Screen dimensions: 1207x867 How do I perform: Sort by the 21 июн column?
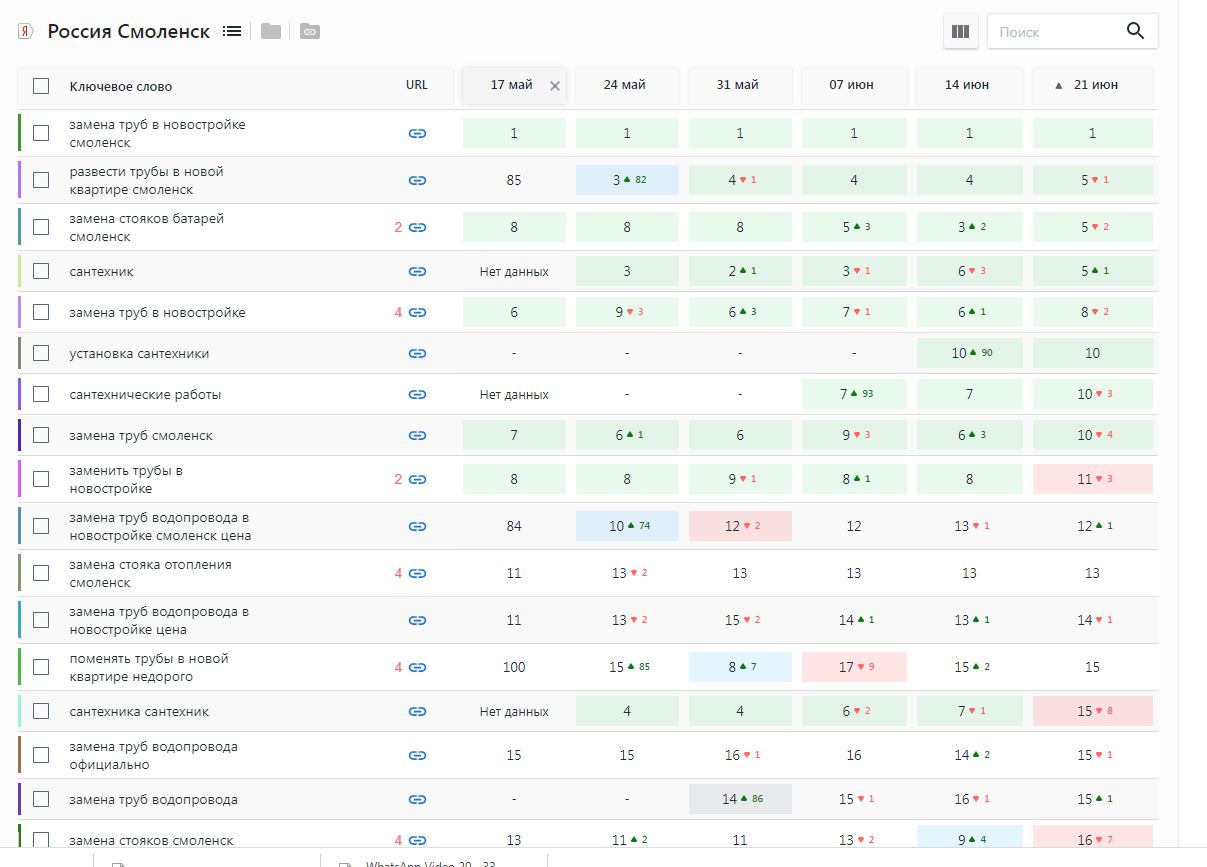pos(1092,86)
